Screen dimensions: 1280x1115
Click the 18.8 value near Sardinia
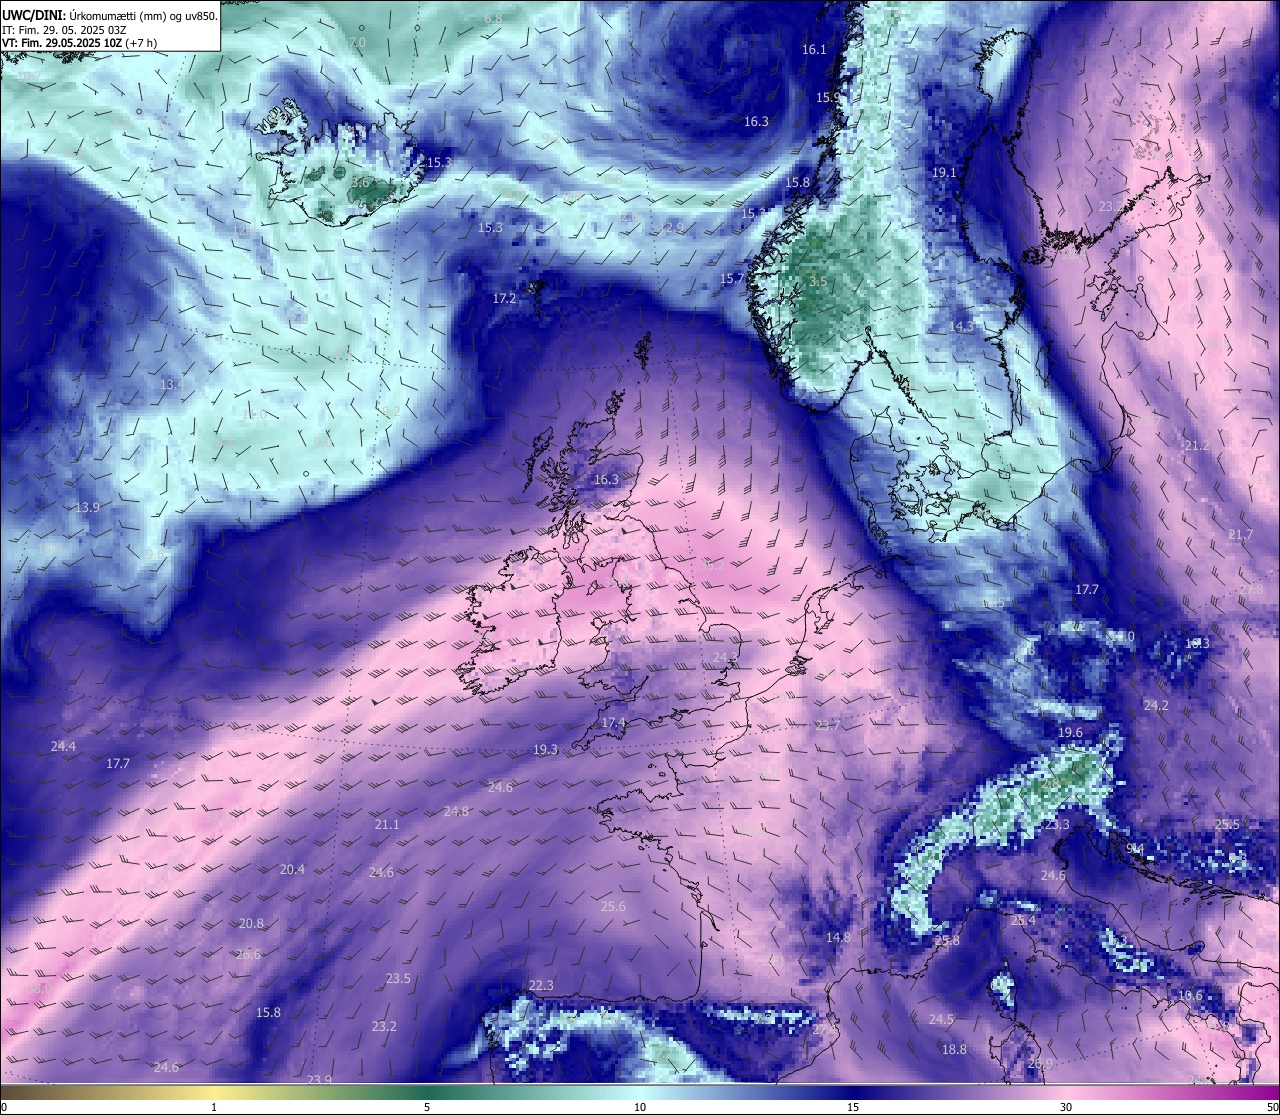pos(954,1050)
